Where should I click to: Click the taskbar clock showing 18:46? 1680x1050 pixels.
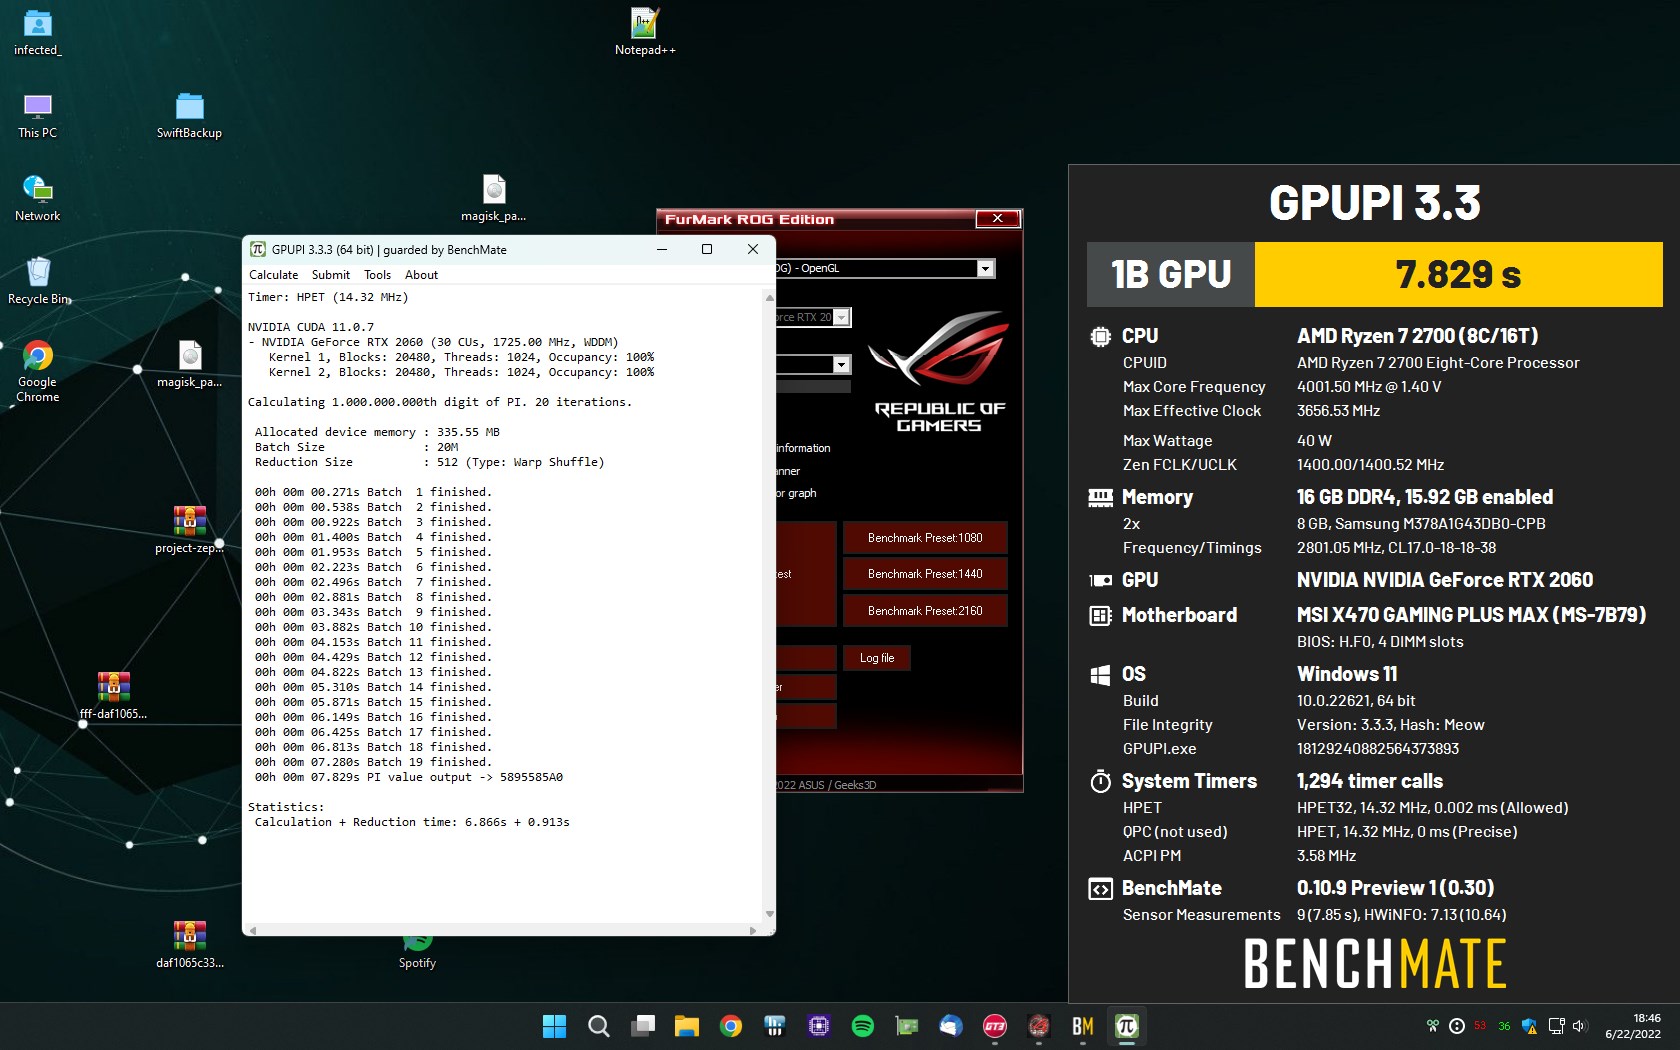tap(1632, 1026)
